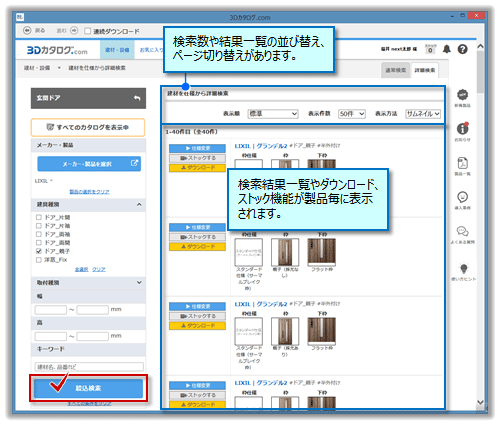Screen dimensions: 500x425
Task: Click 仕様変更 in topmost result row
Action: tap(197, 148)
